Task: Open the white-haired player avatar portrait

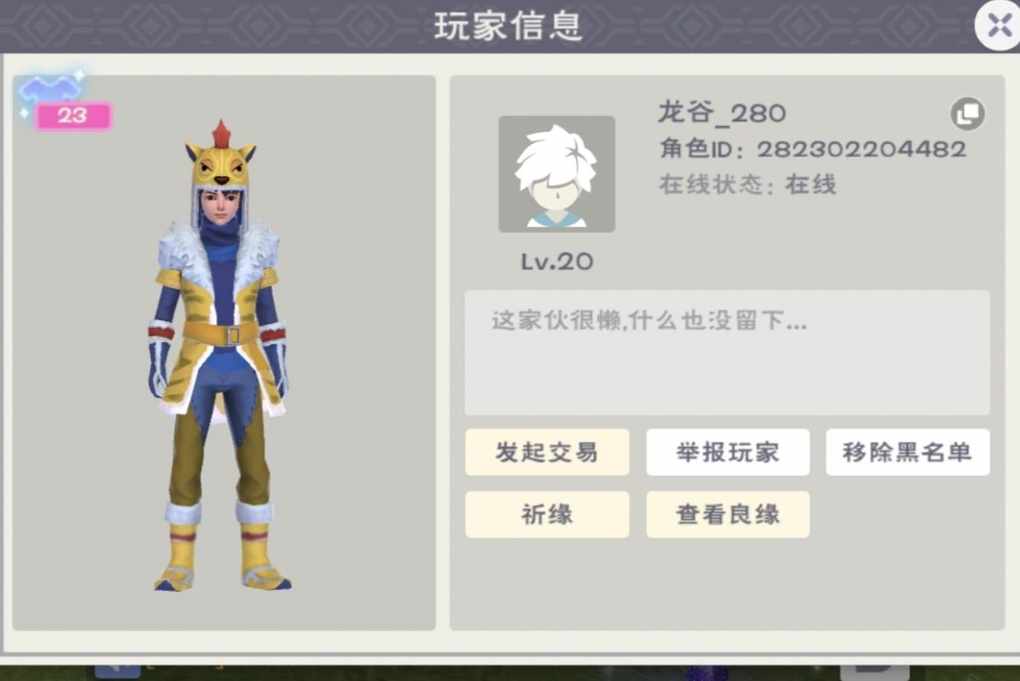Action: pos(556,174)
